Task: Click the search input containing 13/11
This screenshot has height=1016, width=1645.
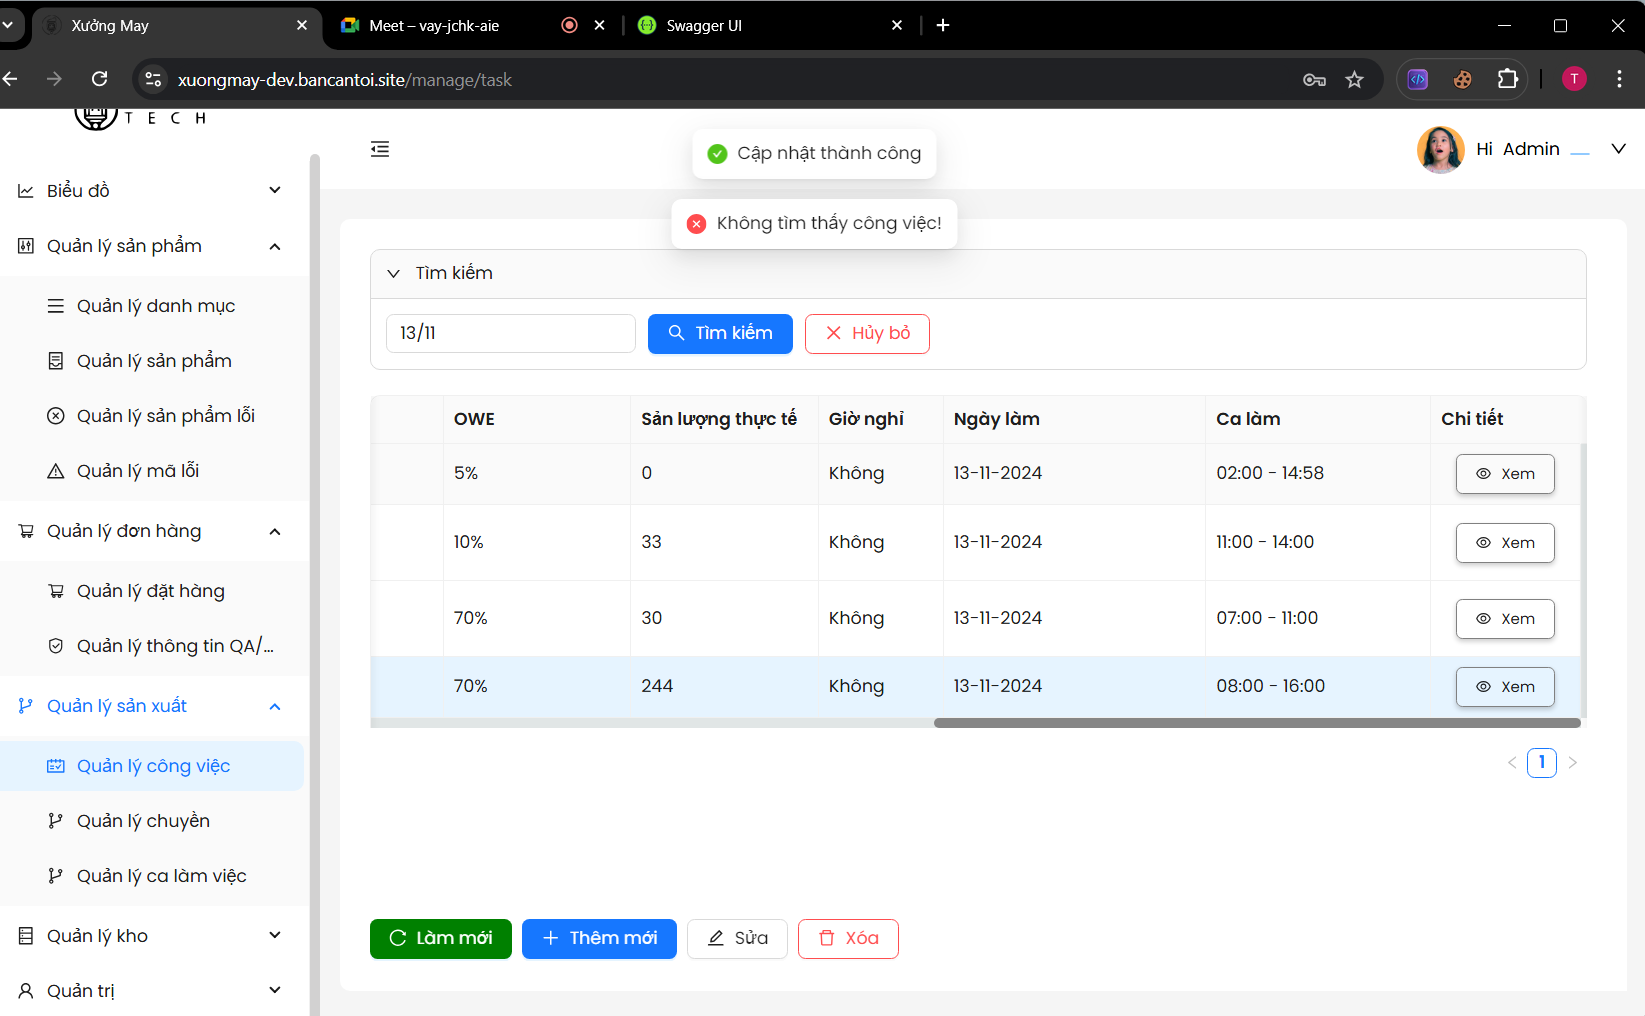Action: coord(510,334)
